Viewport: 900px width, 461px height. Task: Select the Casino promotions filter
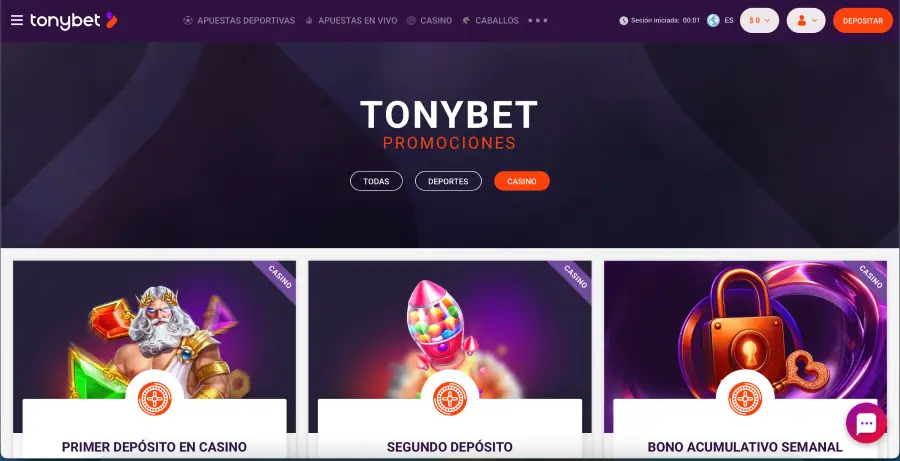click(522, 181)
